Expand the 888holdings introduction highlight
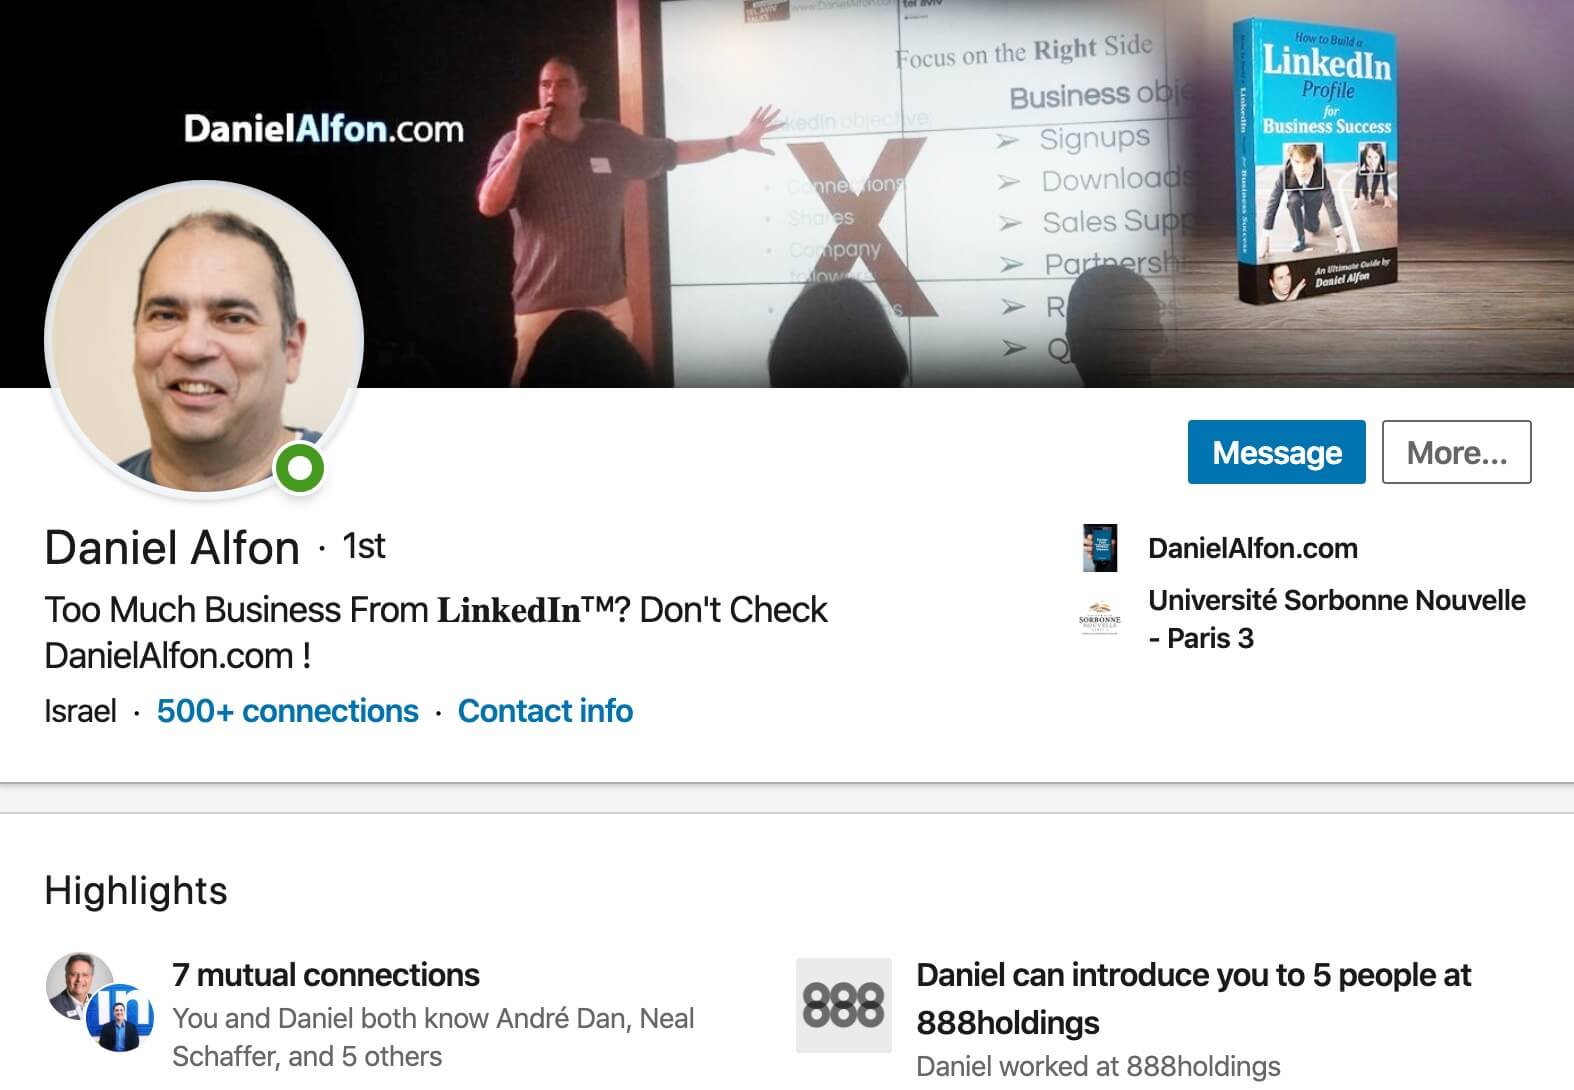1574x1090 pixels. click(x=1194, y=997)
